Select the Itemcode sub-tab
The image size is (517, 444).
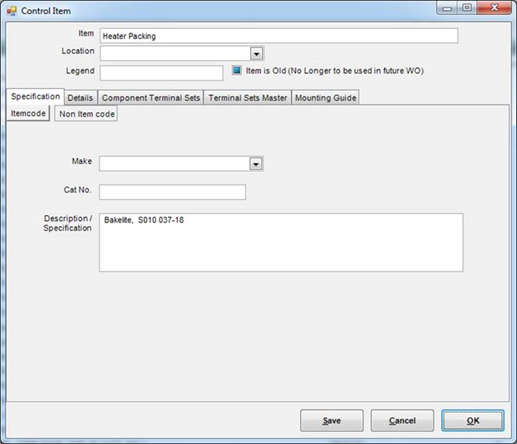click(28, 113)
